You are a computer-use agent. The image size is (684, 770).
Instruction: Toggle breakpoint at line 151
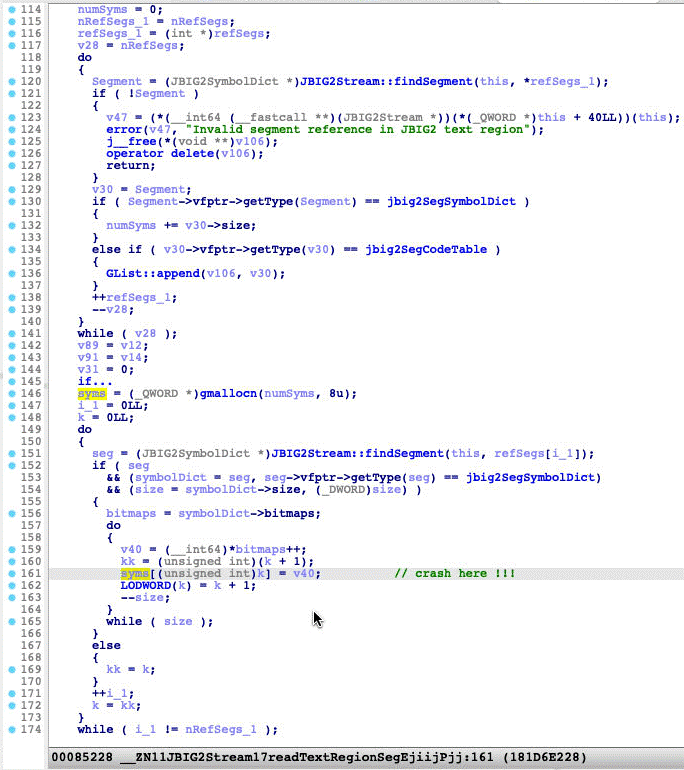9,453
